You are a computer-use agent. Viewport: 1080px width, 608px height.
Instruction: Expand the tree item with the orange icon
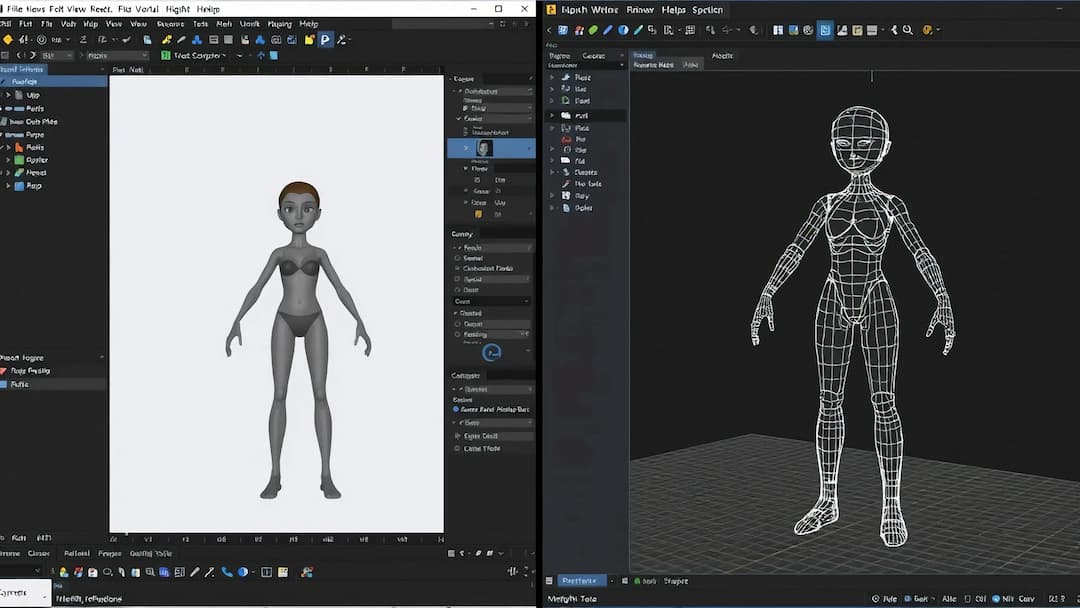click(x=8, y=147)
